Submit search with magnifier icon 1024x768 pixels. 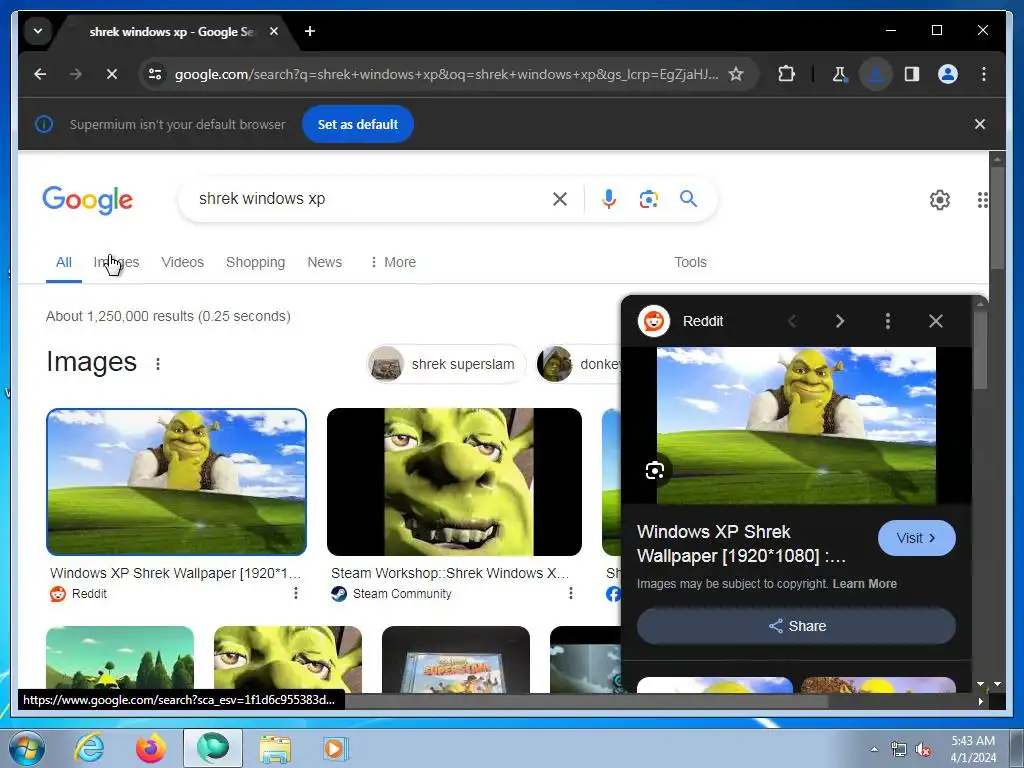(x=688, y=199)
